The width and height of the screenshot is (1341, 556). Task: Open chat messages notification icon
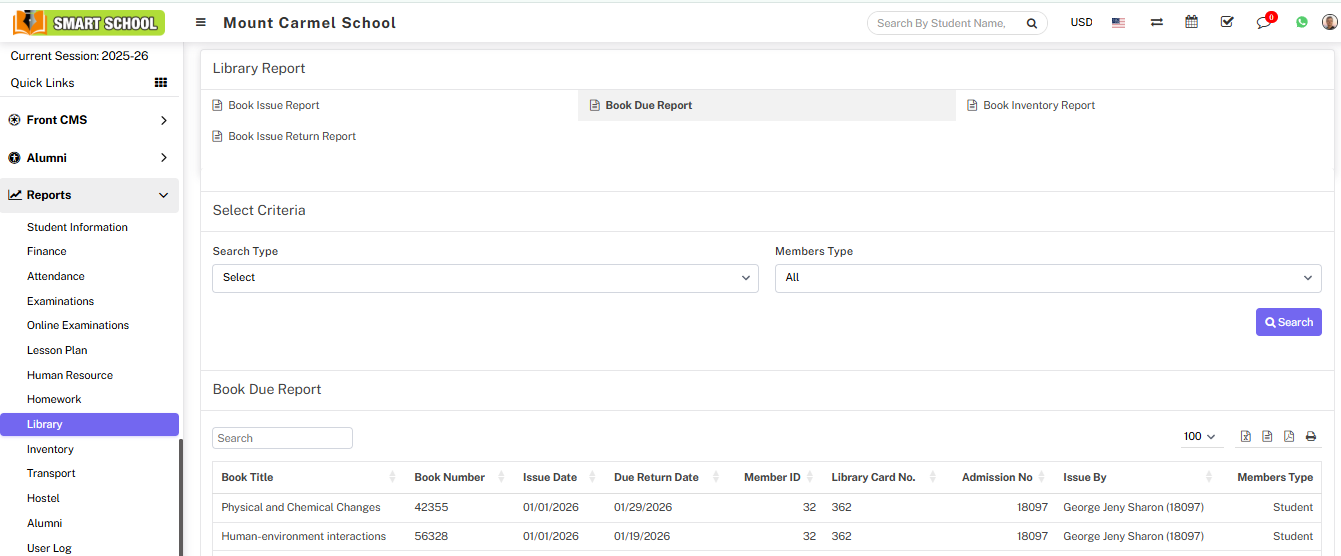coord(1264,22)
